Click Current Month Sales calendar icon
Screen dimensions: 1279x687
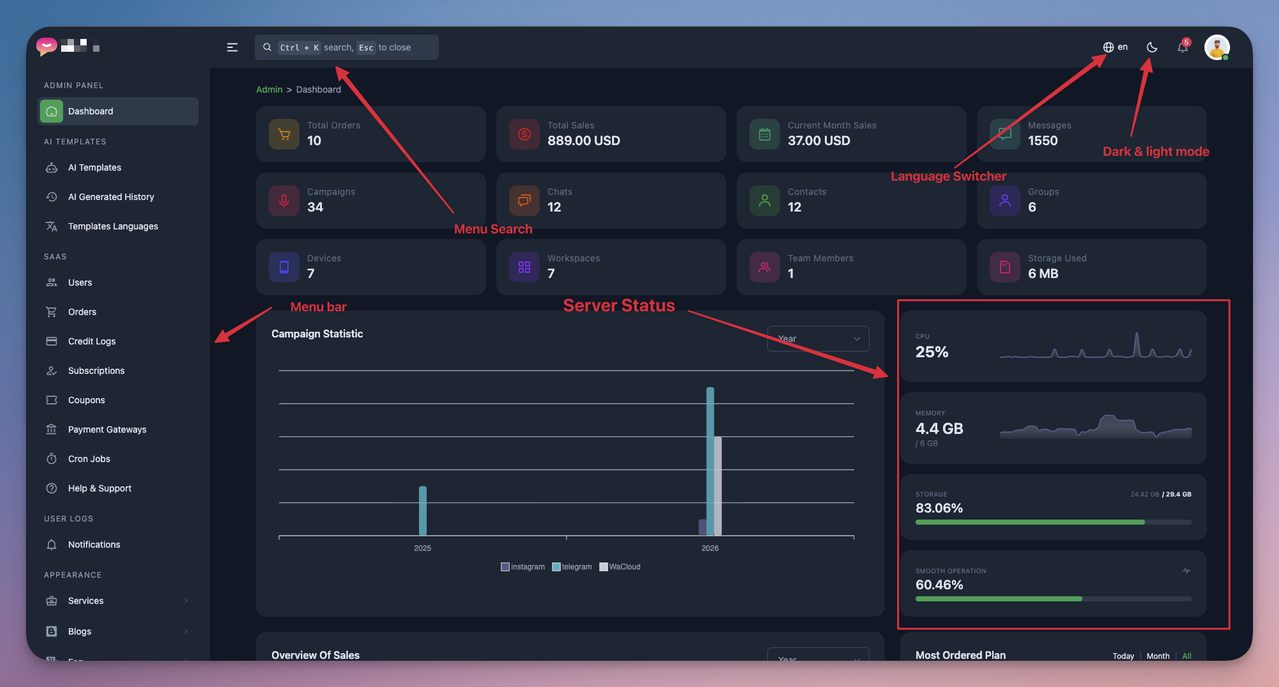point(764,134)
